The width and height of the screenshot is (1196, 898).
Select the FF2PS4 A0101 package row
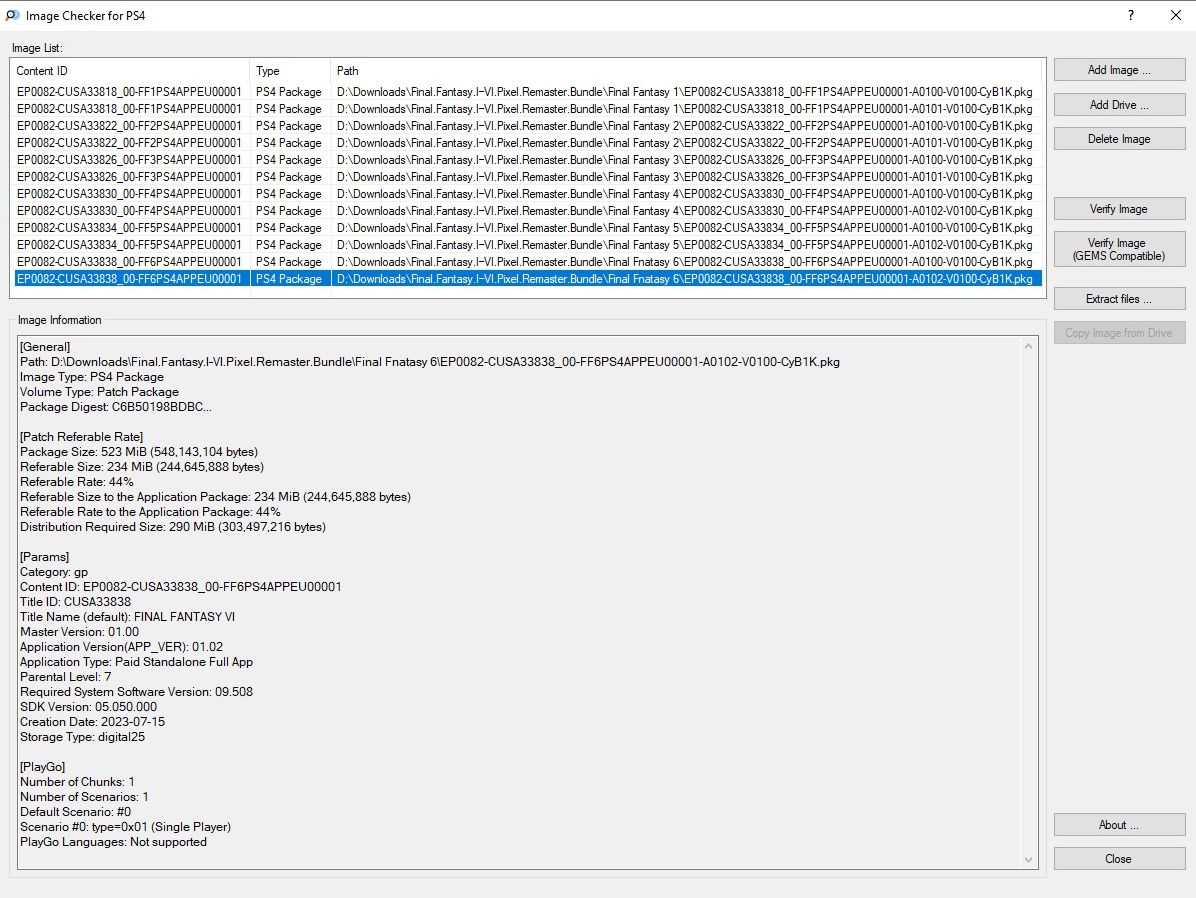(528, 143)
